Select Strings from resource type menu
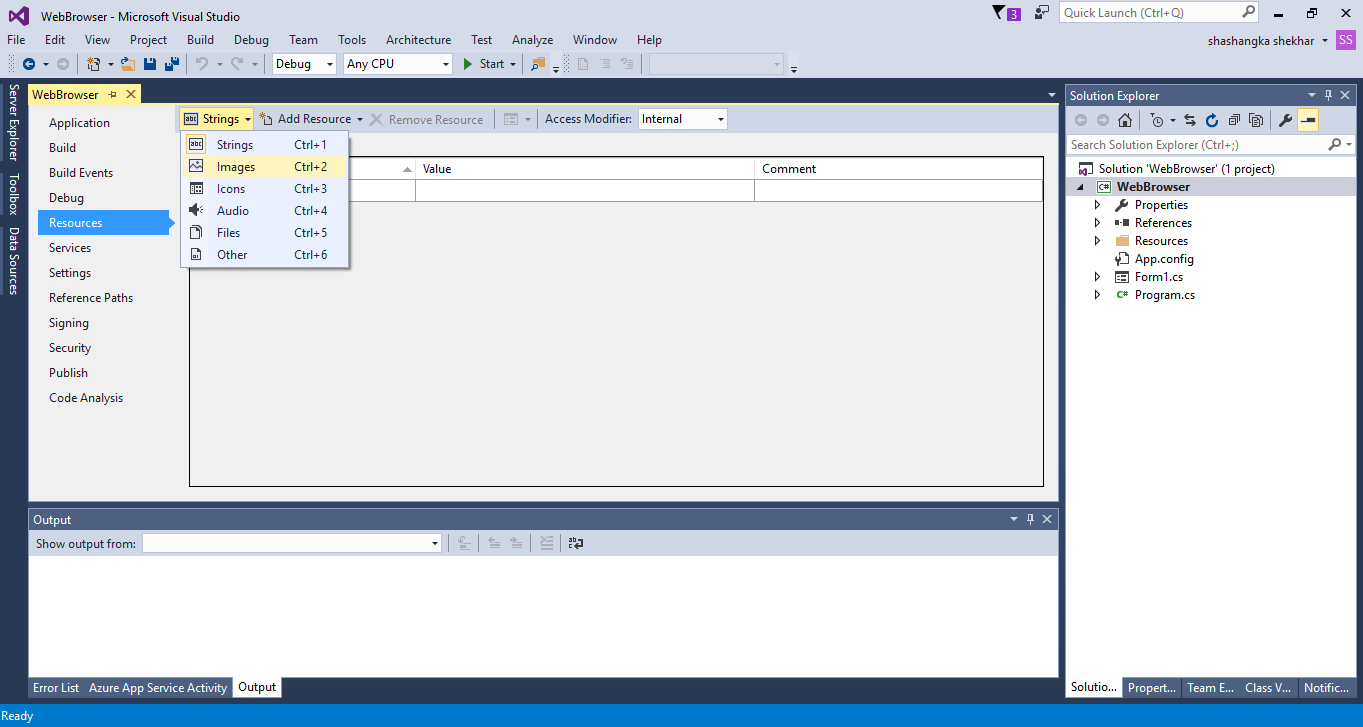The image size is (1363, 727). [264, 145]
